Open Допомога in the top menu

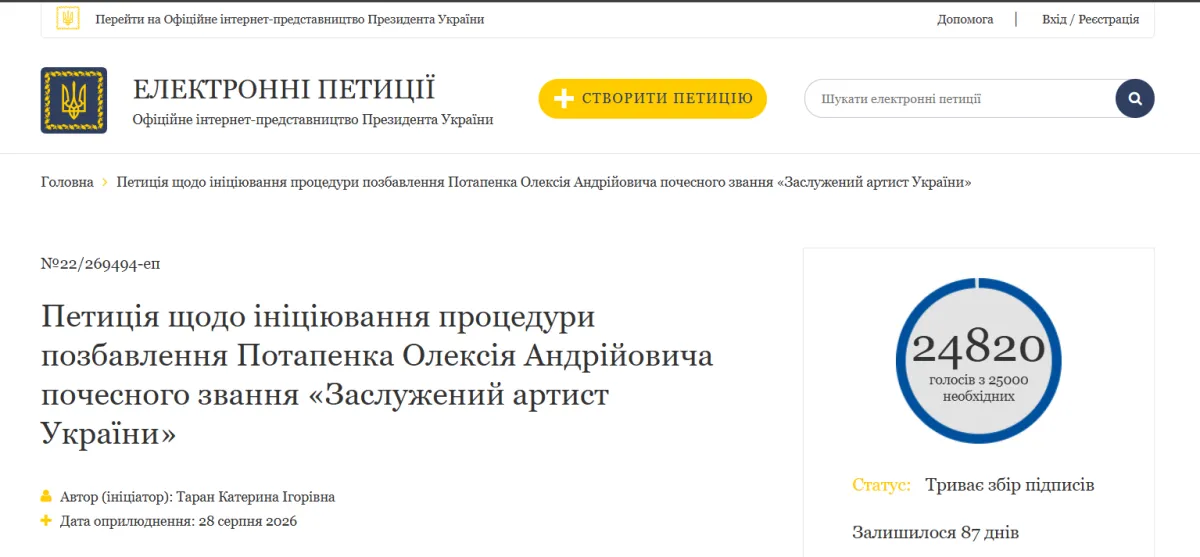pos(965,19)
